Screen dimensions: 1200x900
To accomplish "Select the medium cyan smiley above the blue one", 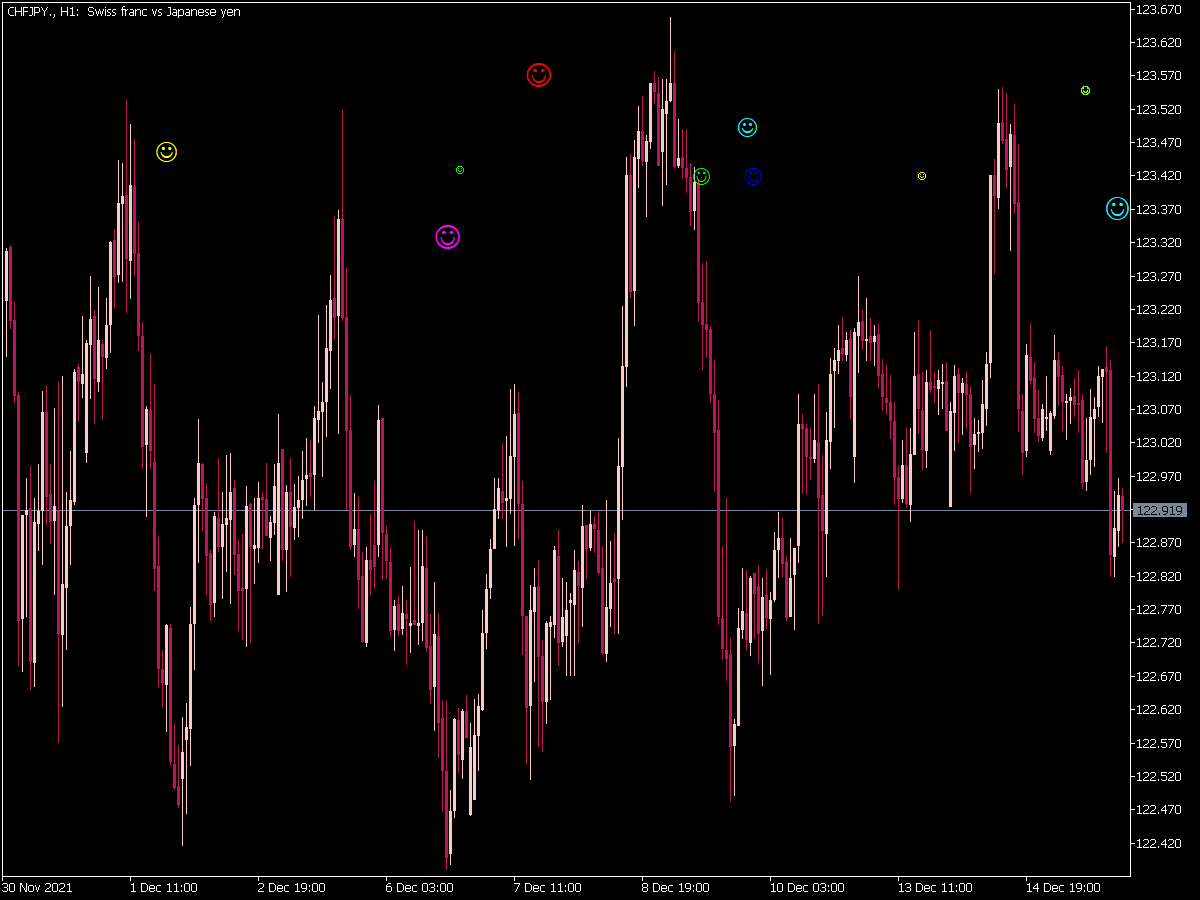I will coord(747,127).
